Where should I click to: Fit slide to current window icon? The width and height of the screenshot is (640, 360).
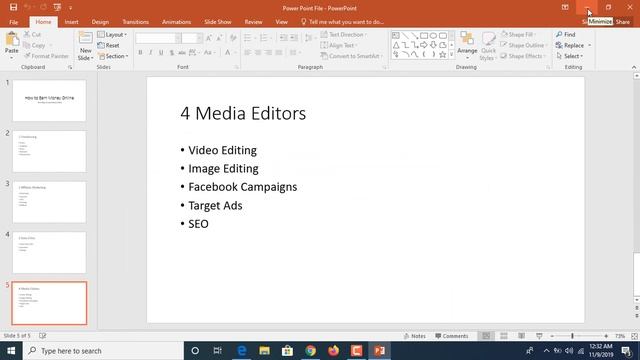pyautogui.click(x=634, y=336)
